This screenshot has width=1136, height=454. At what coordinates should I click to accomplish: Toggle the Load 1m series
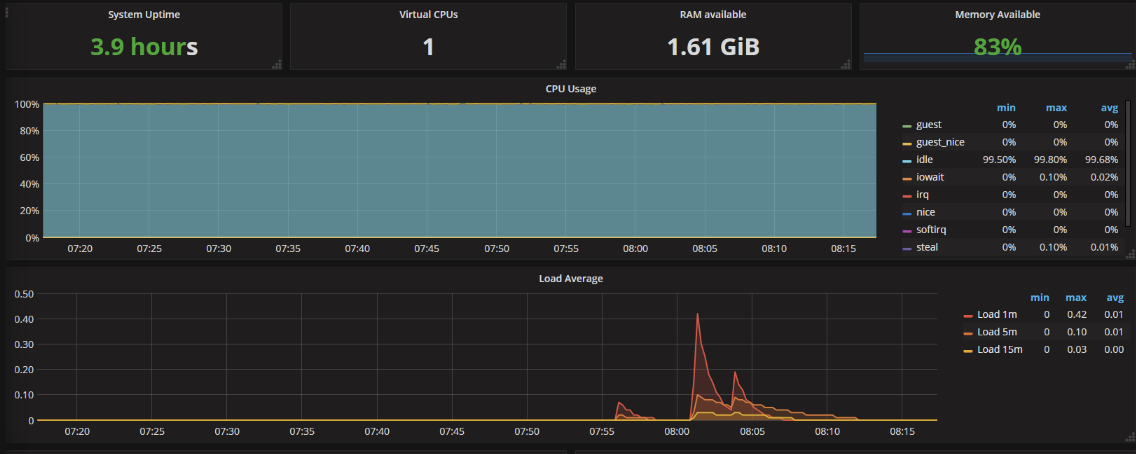click(x=997, y=314)
